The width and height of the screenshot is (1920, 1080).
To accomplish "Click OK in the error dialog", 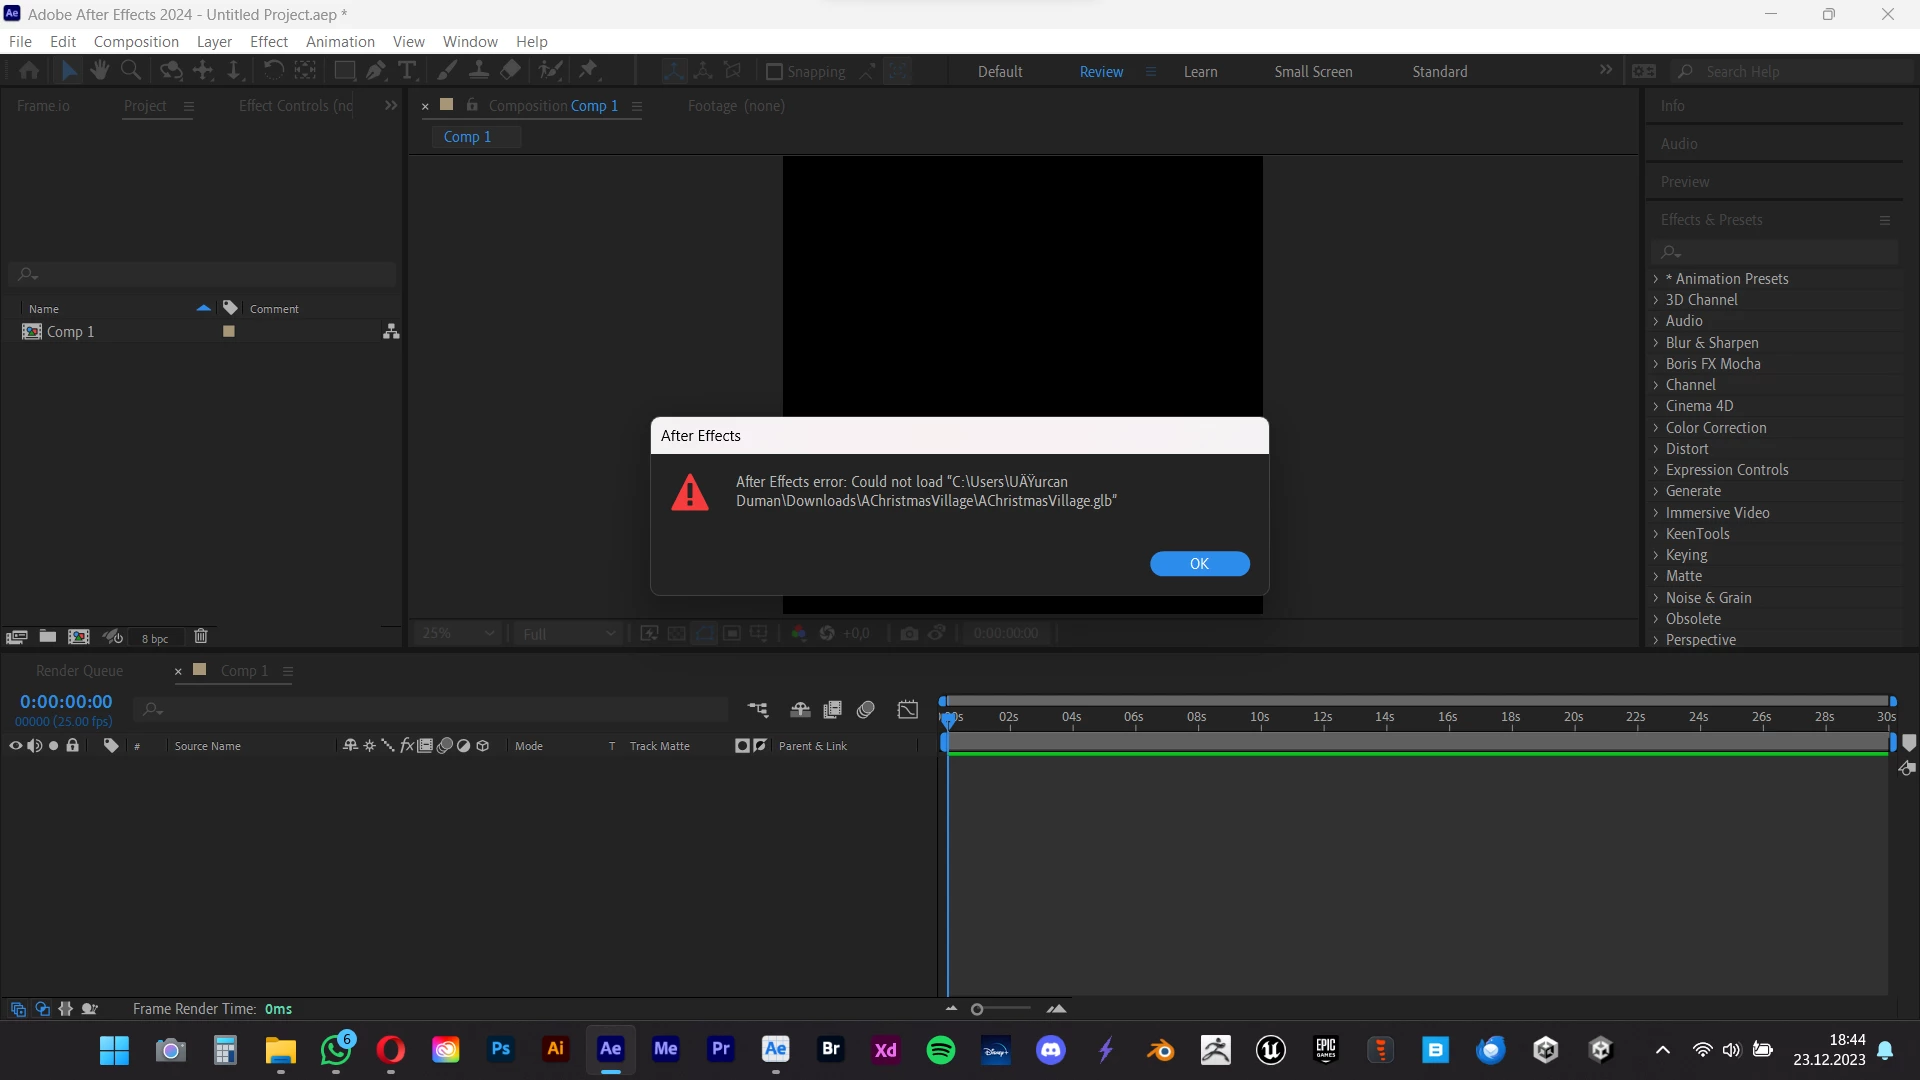I will (x=1199, y=564).
